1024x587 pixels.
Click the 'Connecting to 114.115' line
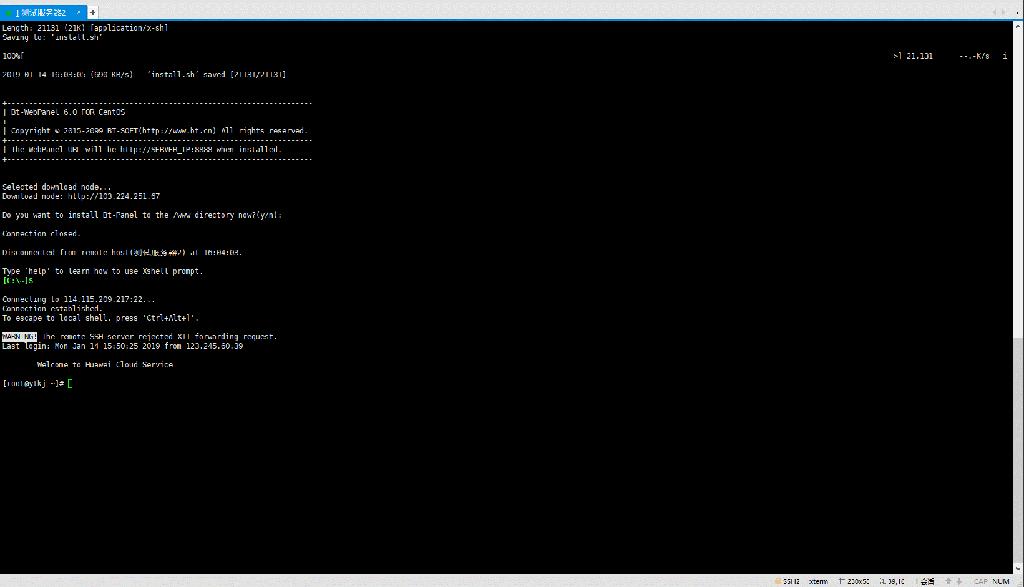79,300
